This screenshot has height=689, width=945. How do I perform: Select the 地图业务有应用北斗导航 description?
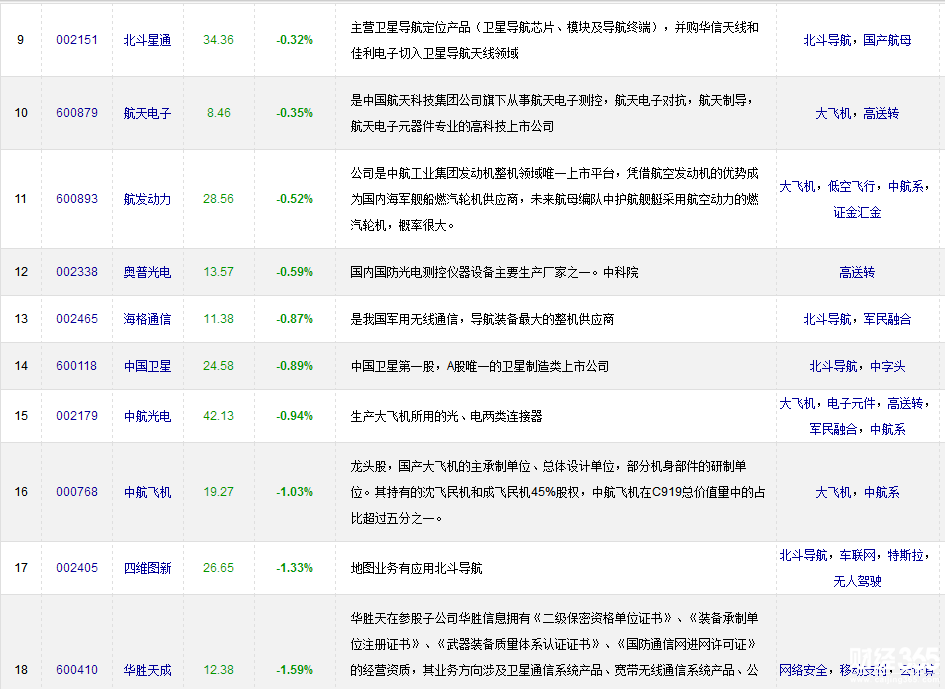click(x=416, y=568)
